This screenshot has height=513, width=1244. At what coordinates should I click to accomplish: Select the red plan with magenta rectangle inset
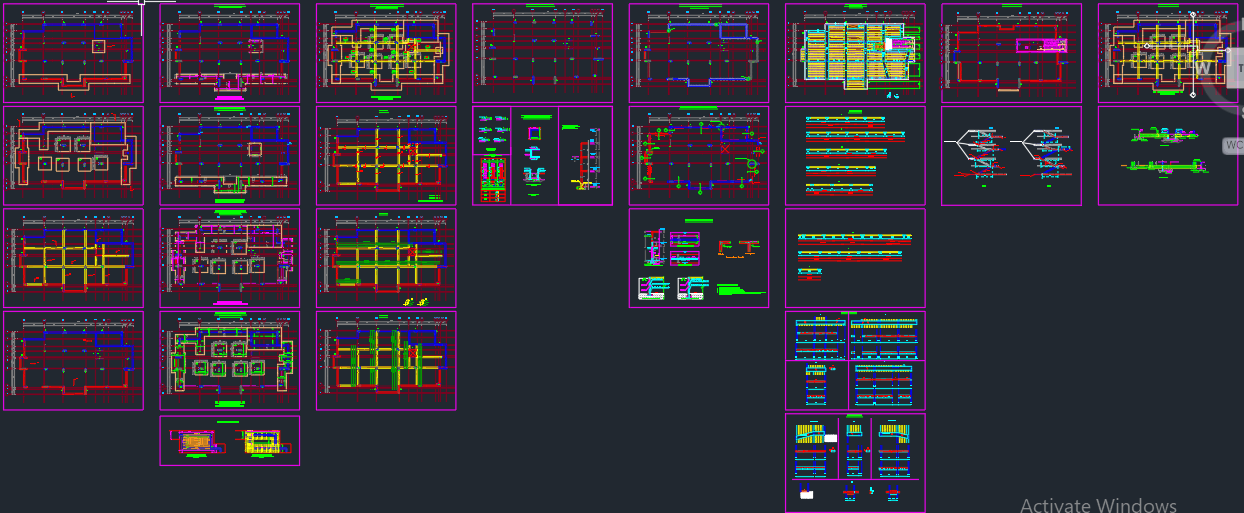1011,53
